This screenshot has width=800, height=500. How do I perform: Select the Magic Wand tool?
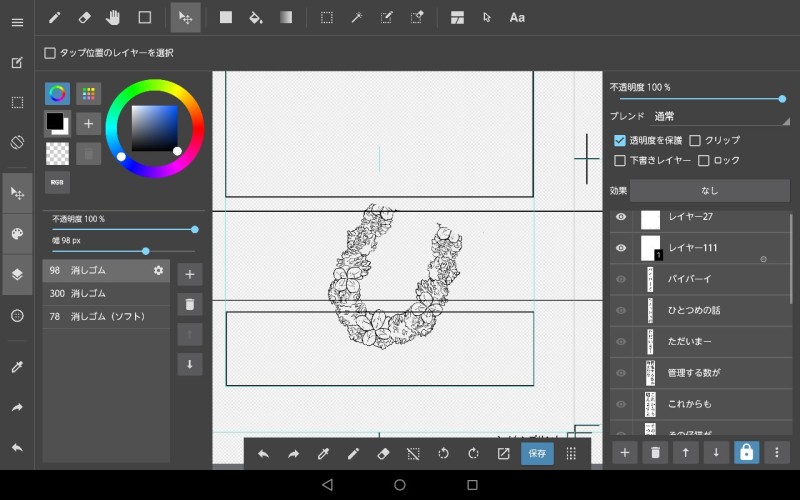point(355,17)
